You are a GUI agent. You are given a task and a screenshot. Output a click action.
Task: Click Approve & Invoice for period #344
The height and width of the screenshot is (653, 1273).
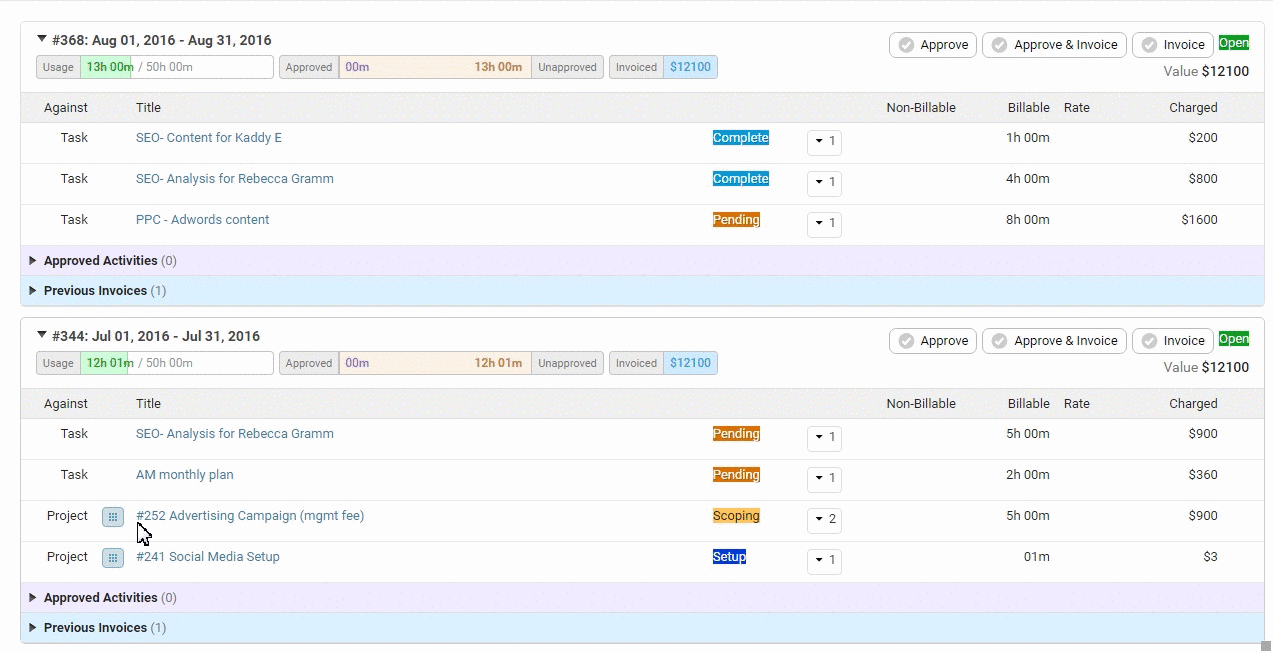(x=1054, y=341)
